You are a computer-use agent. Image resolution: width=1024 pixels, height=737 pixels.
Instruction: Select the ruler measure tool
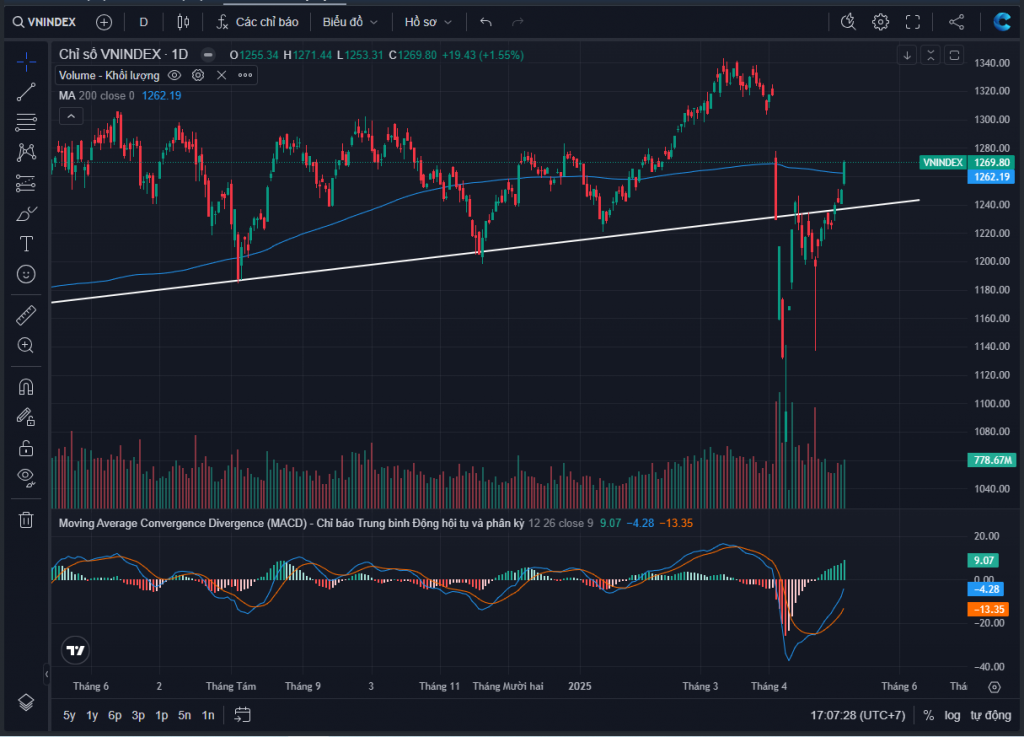click(26, 316)
